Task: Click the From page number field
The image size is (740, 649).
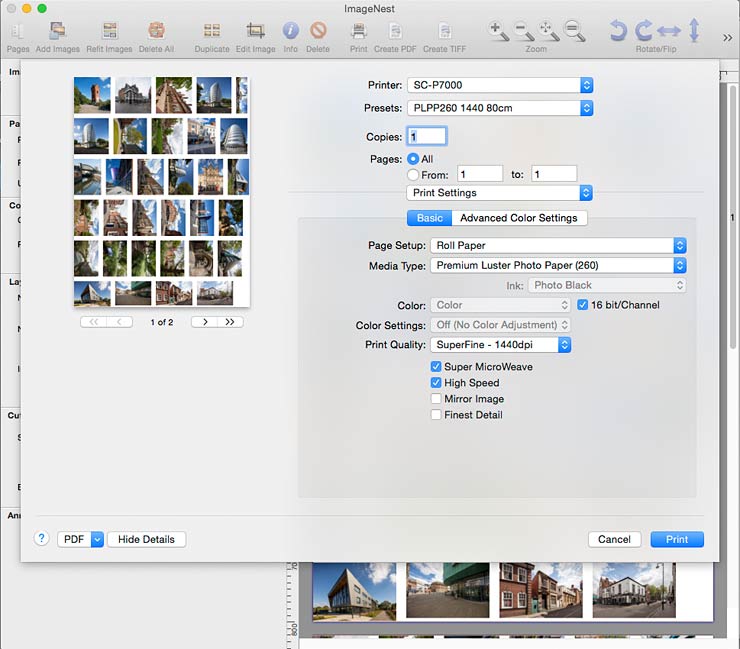Action: [480, 174]
